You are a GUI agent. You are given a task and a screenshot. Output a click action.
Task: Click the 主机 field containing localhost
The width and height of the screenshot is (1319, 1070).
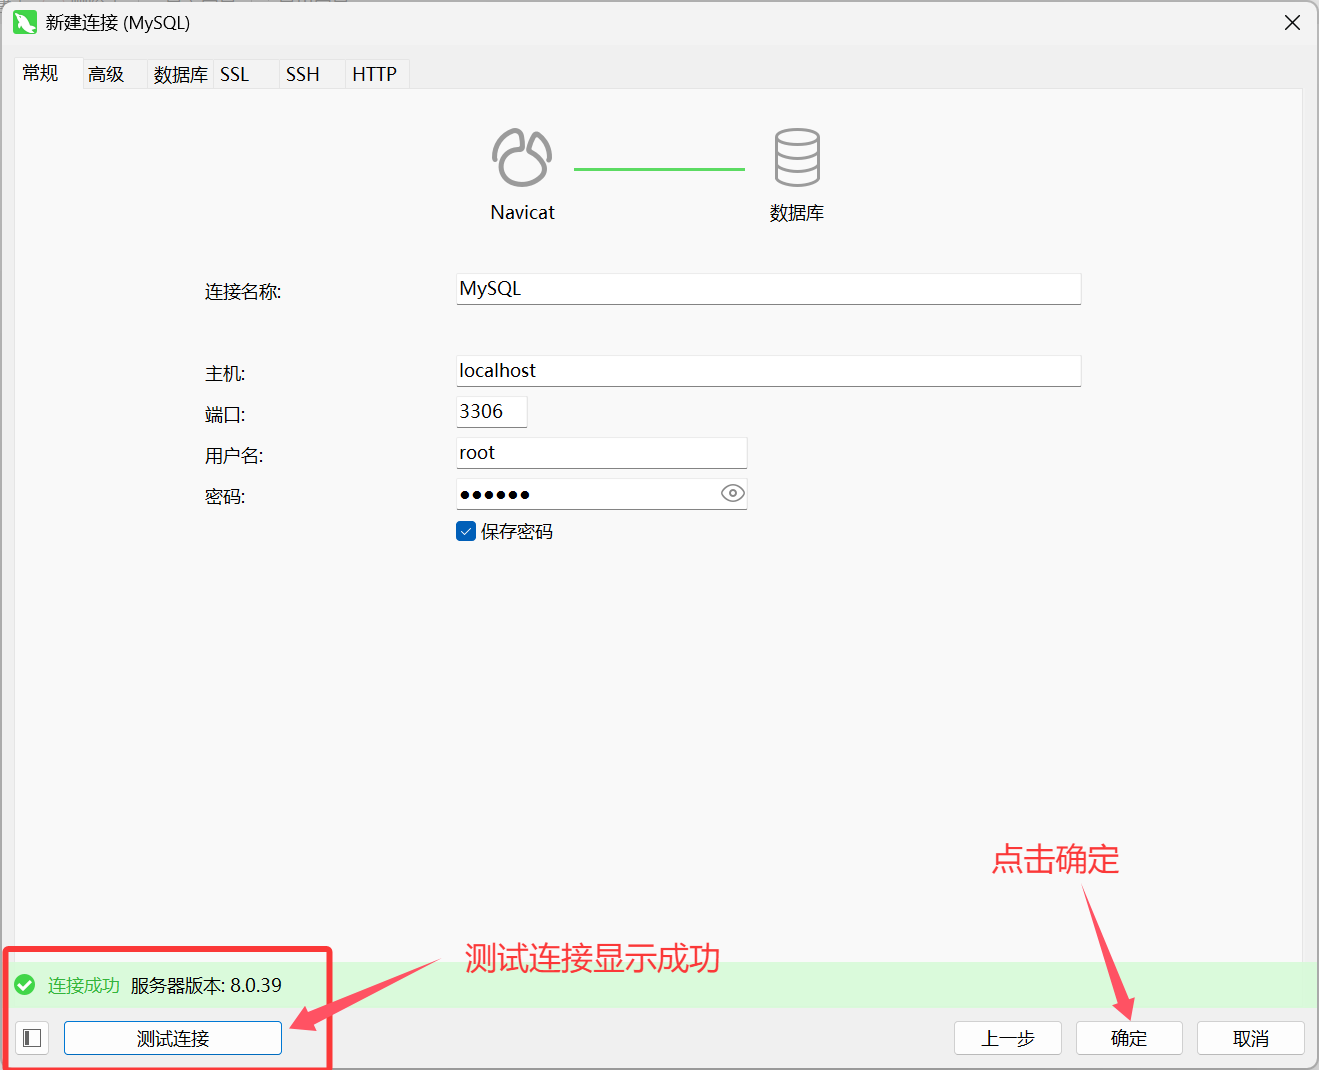[x=769, y=371]
